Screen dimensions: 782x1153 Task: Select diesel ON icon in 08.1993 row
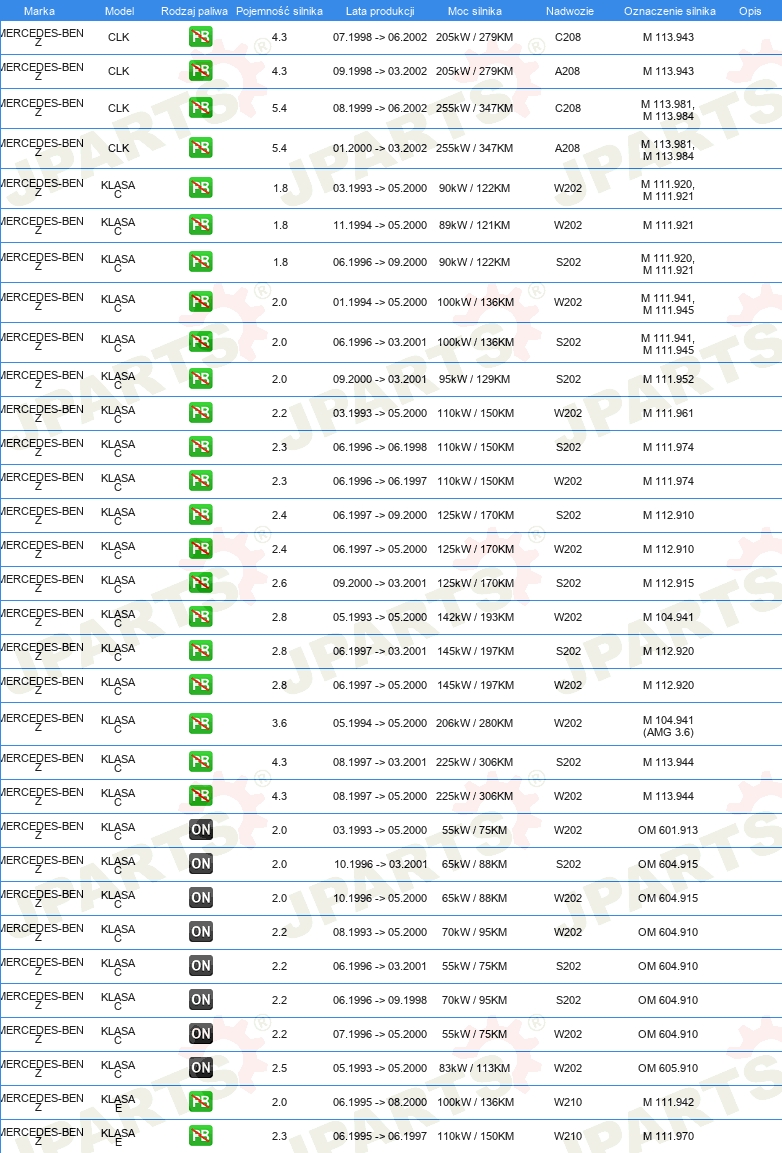click(200, 931)
